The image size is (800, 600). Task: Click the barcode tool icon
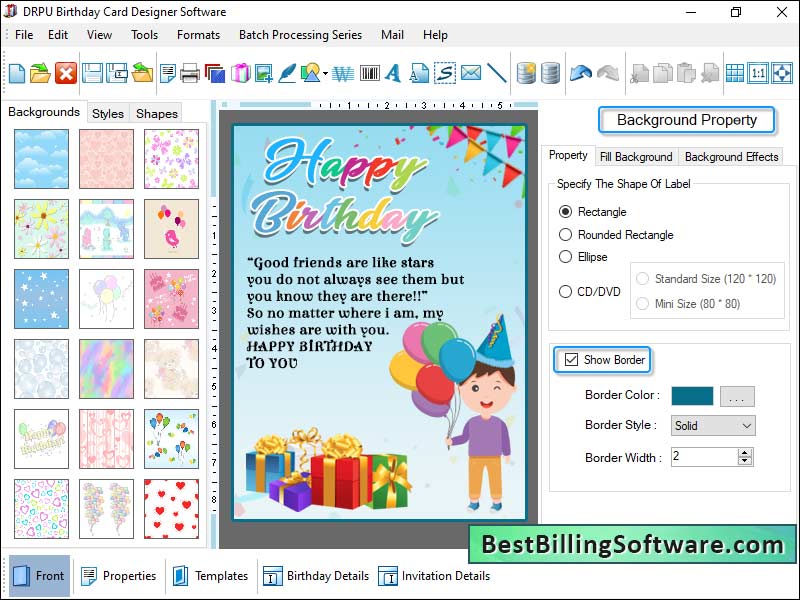pyautogui.click(x=370, y=72)
